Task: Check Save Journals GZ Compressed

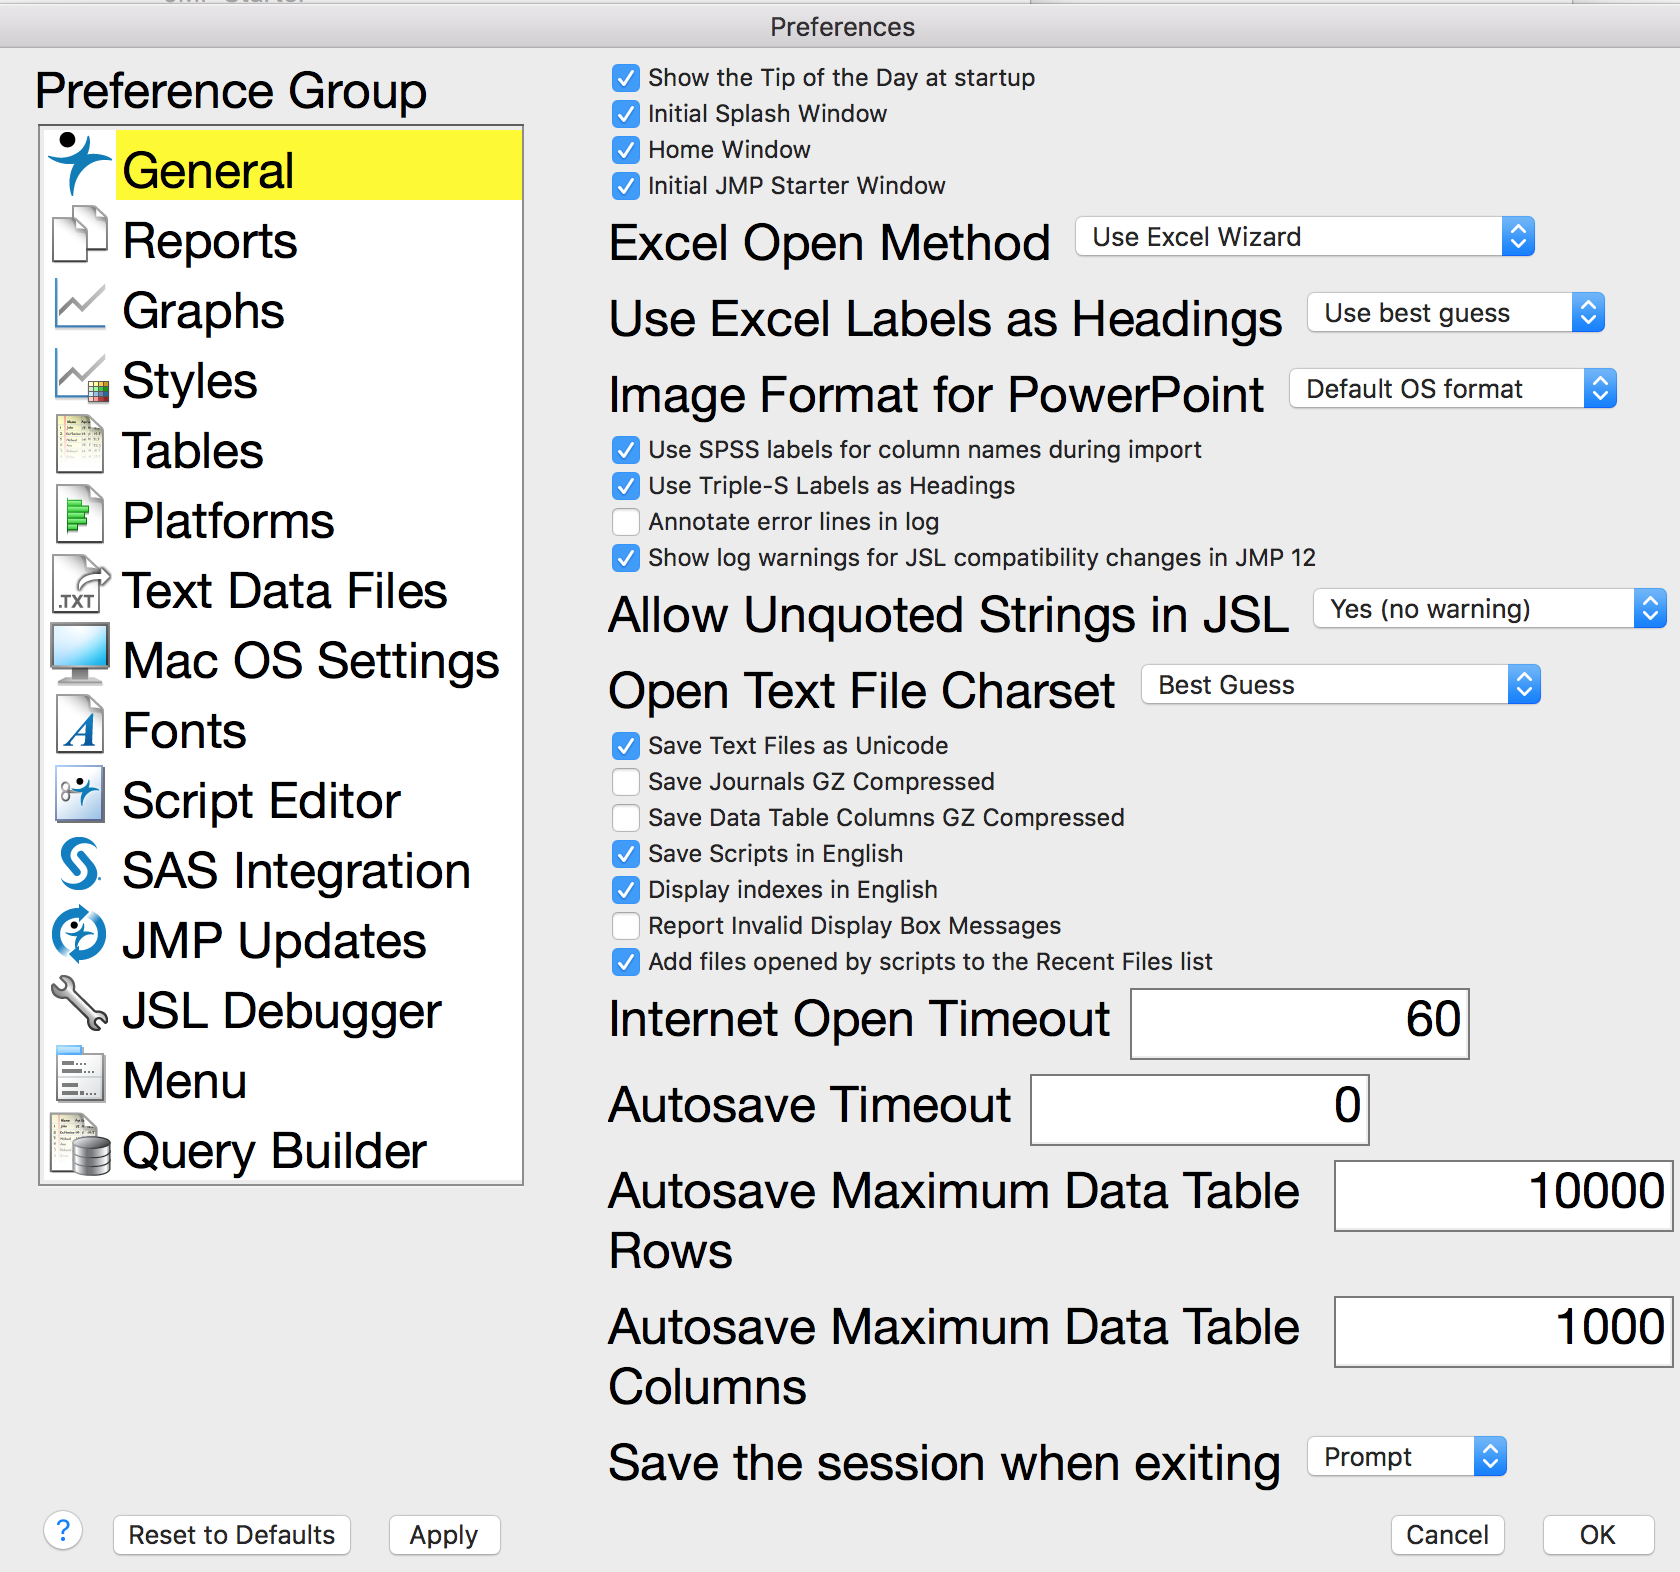Action: [x=625, y=781]
